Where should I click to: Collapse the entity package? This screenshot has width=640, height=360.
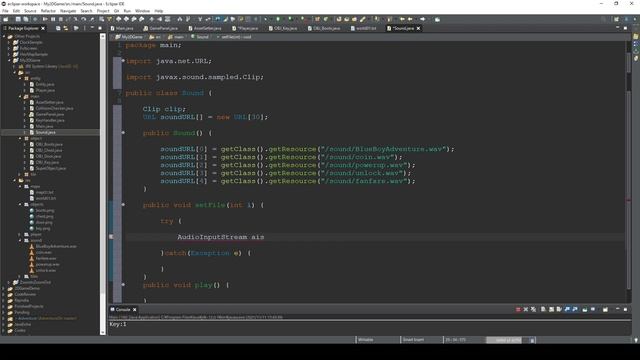coord(20,78)
